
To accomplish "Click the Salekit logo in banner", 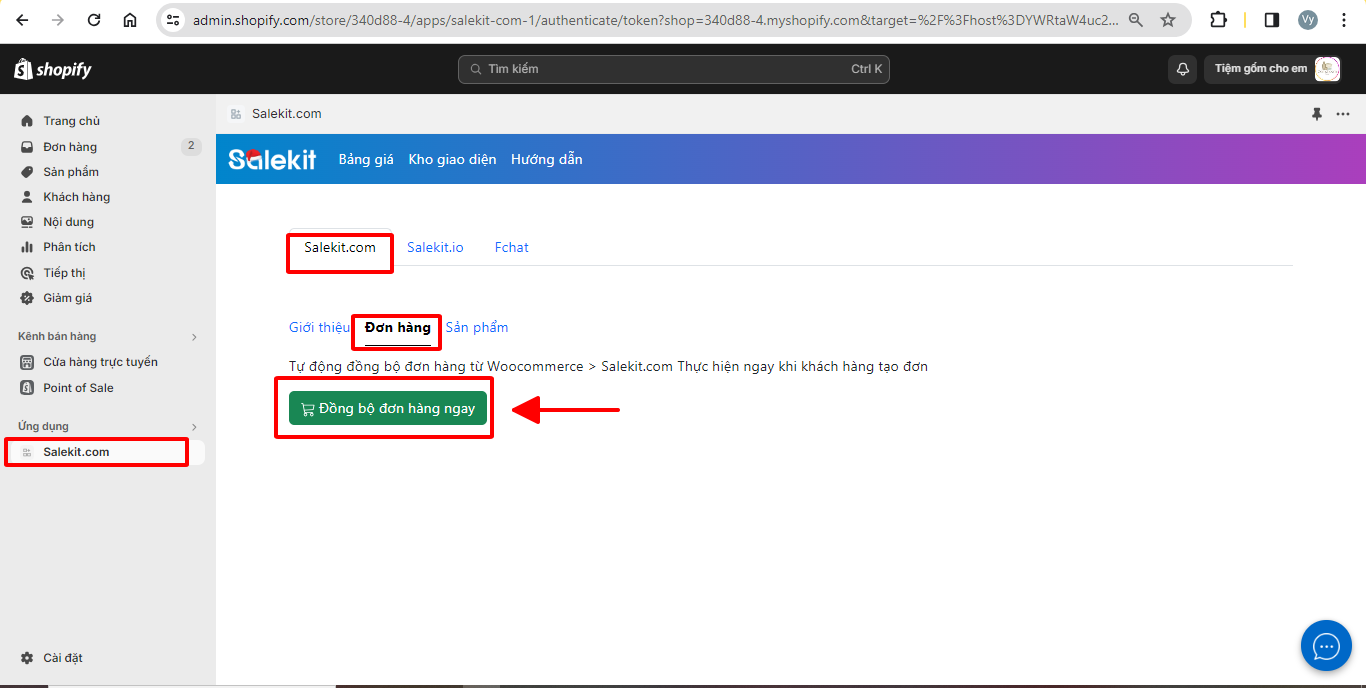I will point(272,160).
